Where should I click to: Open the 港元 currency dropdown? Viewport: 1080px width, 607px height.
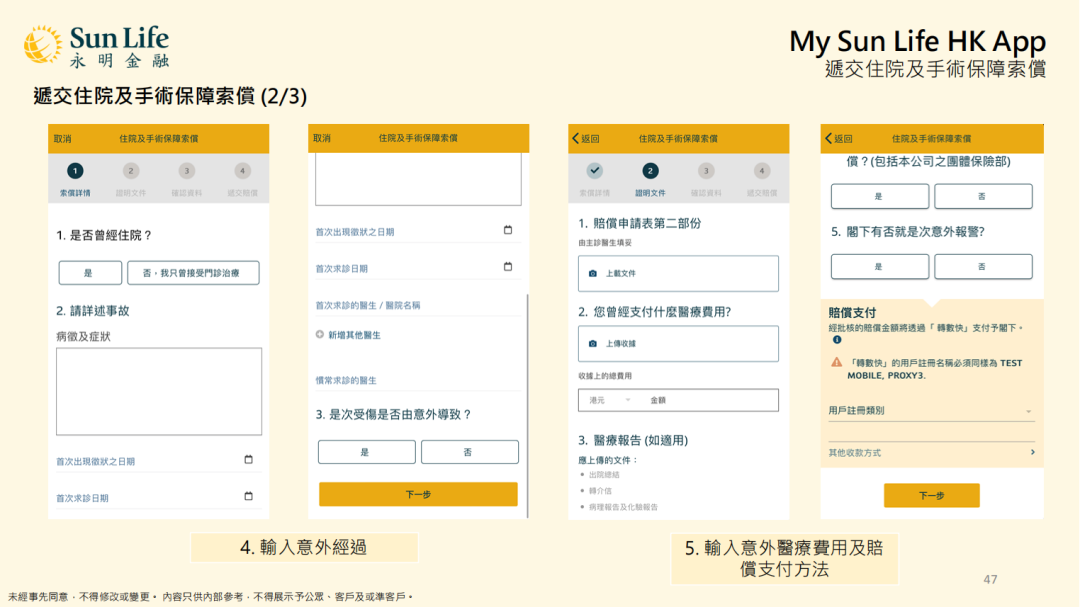(x=609, y=400)
